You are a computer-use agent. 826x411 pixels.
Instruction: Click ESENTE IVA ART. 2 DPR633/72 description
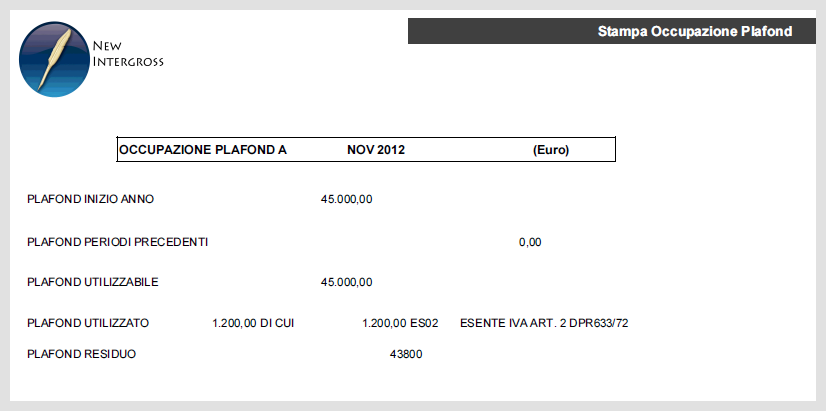[x=544, y=323]
